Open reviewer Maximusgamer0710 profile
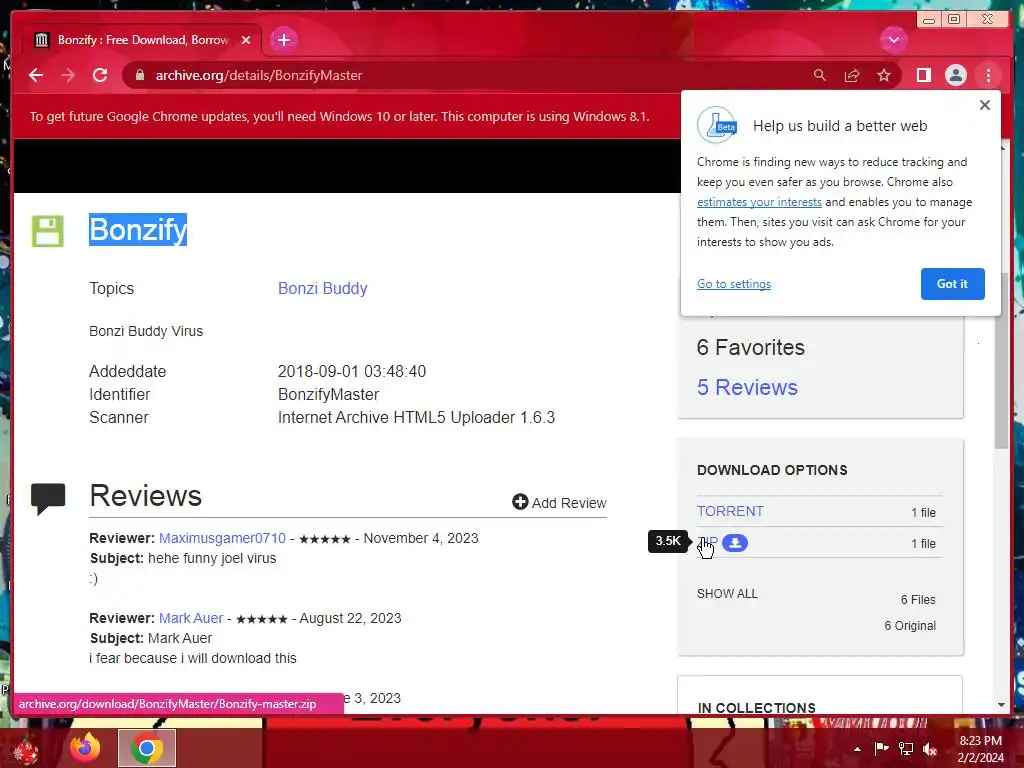This screenshot has height=768, width=1024. pyautogui.click(x=222, y=538)
